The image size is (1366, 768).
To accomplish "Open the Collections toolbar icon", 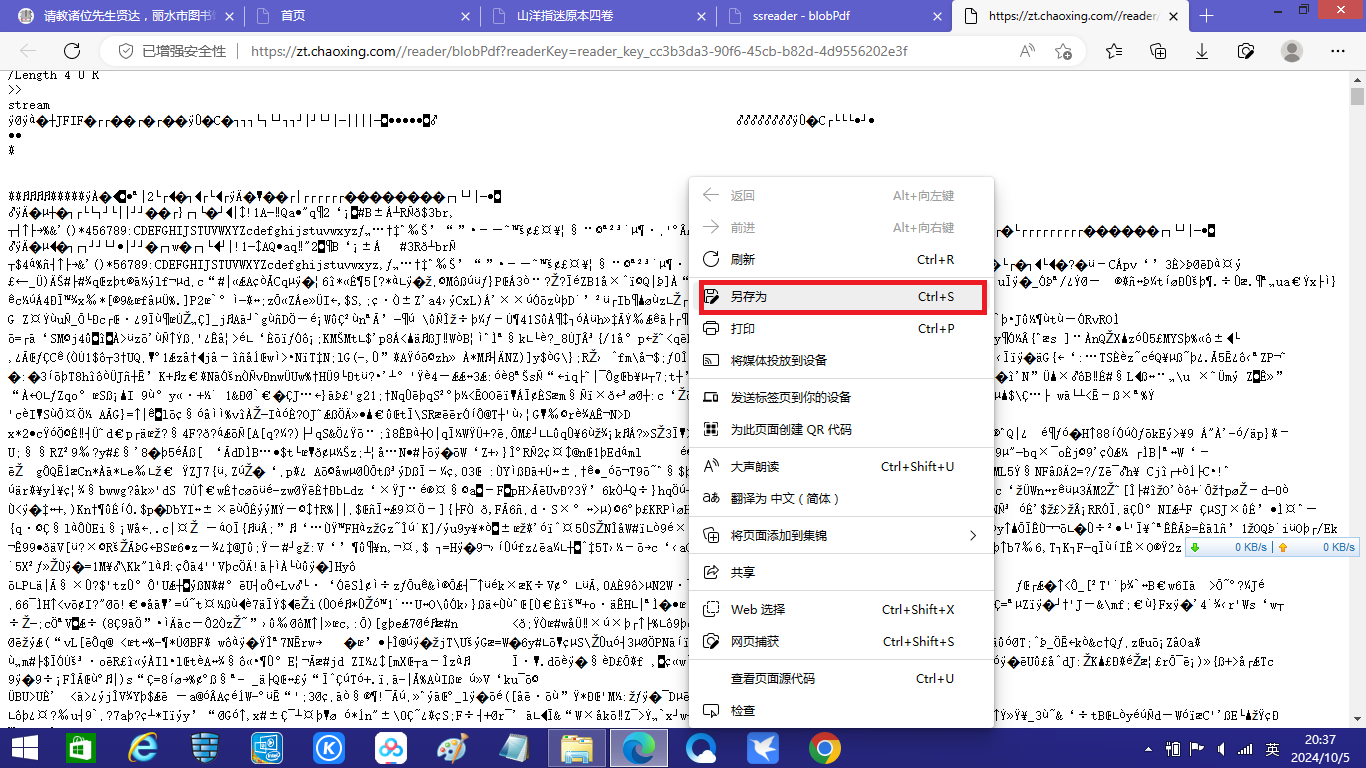I will (x=1158, y=51).
